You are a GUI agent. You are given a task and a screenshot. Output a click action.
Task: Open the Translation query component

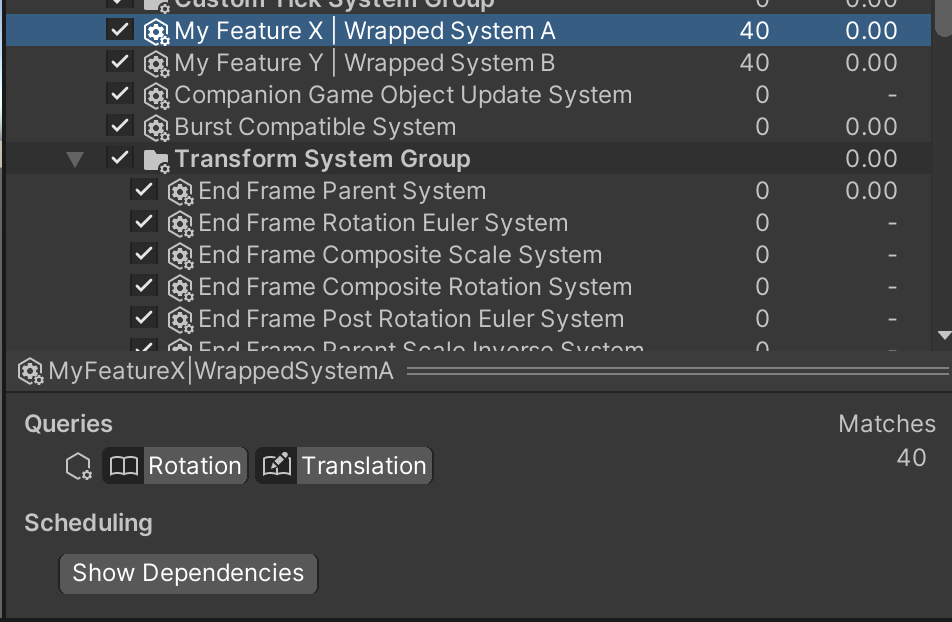pos(364,465)
